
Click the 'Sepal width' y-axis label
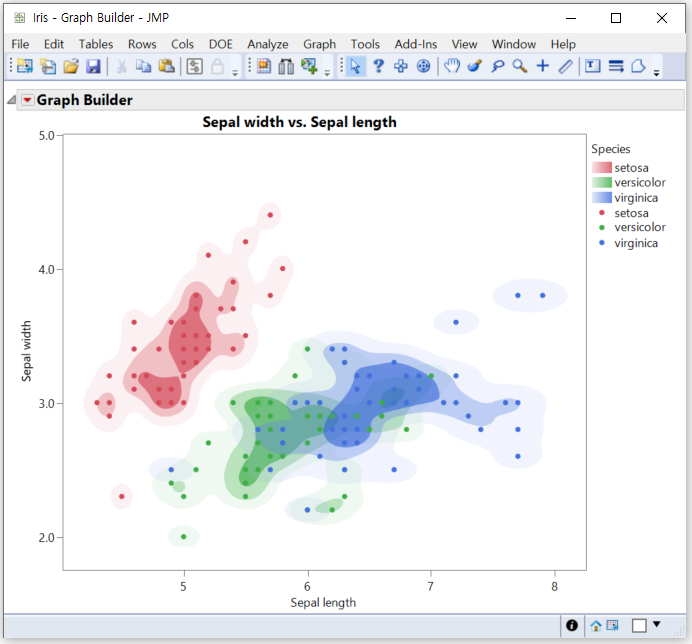(x=26, y=351)
